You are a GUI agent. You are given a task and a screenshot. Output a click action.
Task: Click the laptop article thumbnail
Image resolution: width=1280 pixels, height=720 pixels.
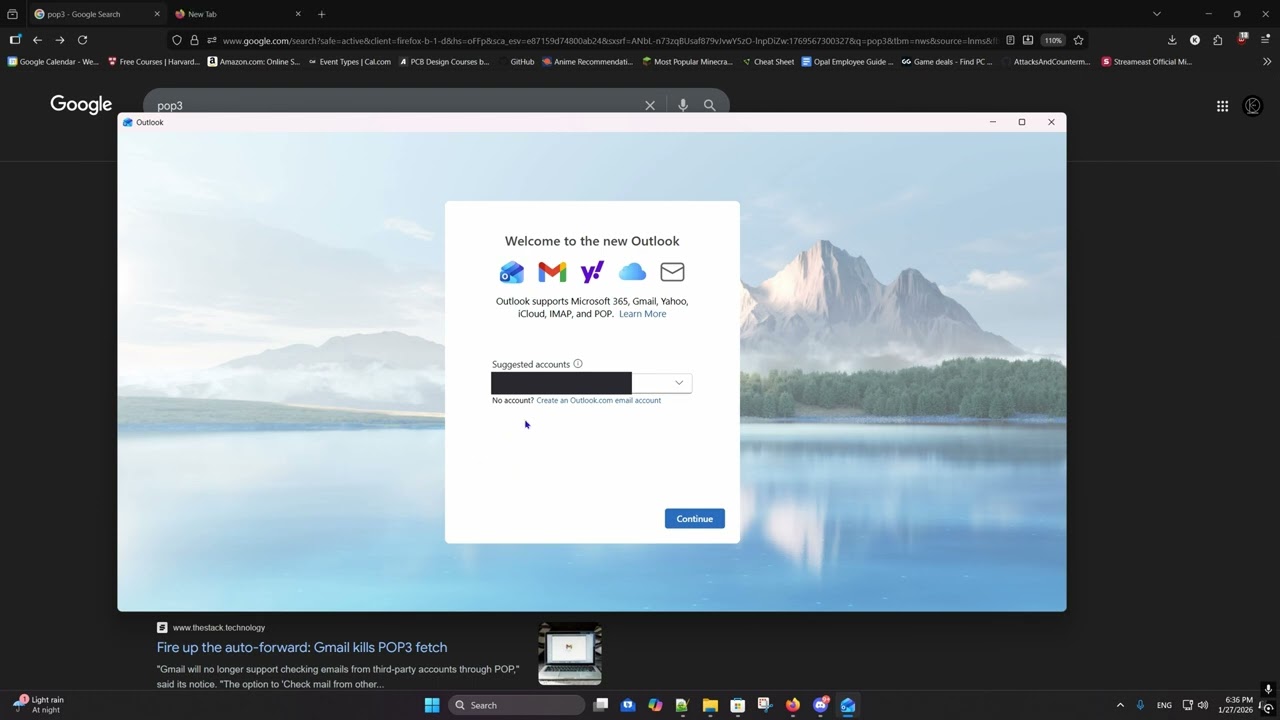(570, 653)
